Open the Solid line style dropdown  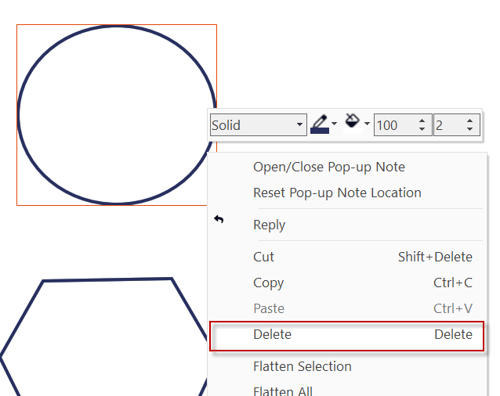[258, 125]
